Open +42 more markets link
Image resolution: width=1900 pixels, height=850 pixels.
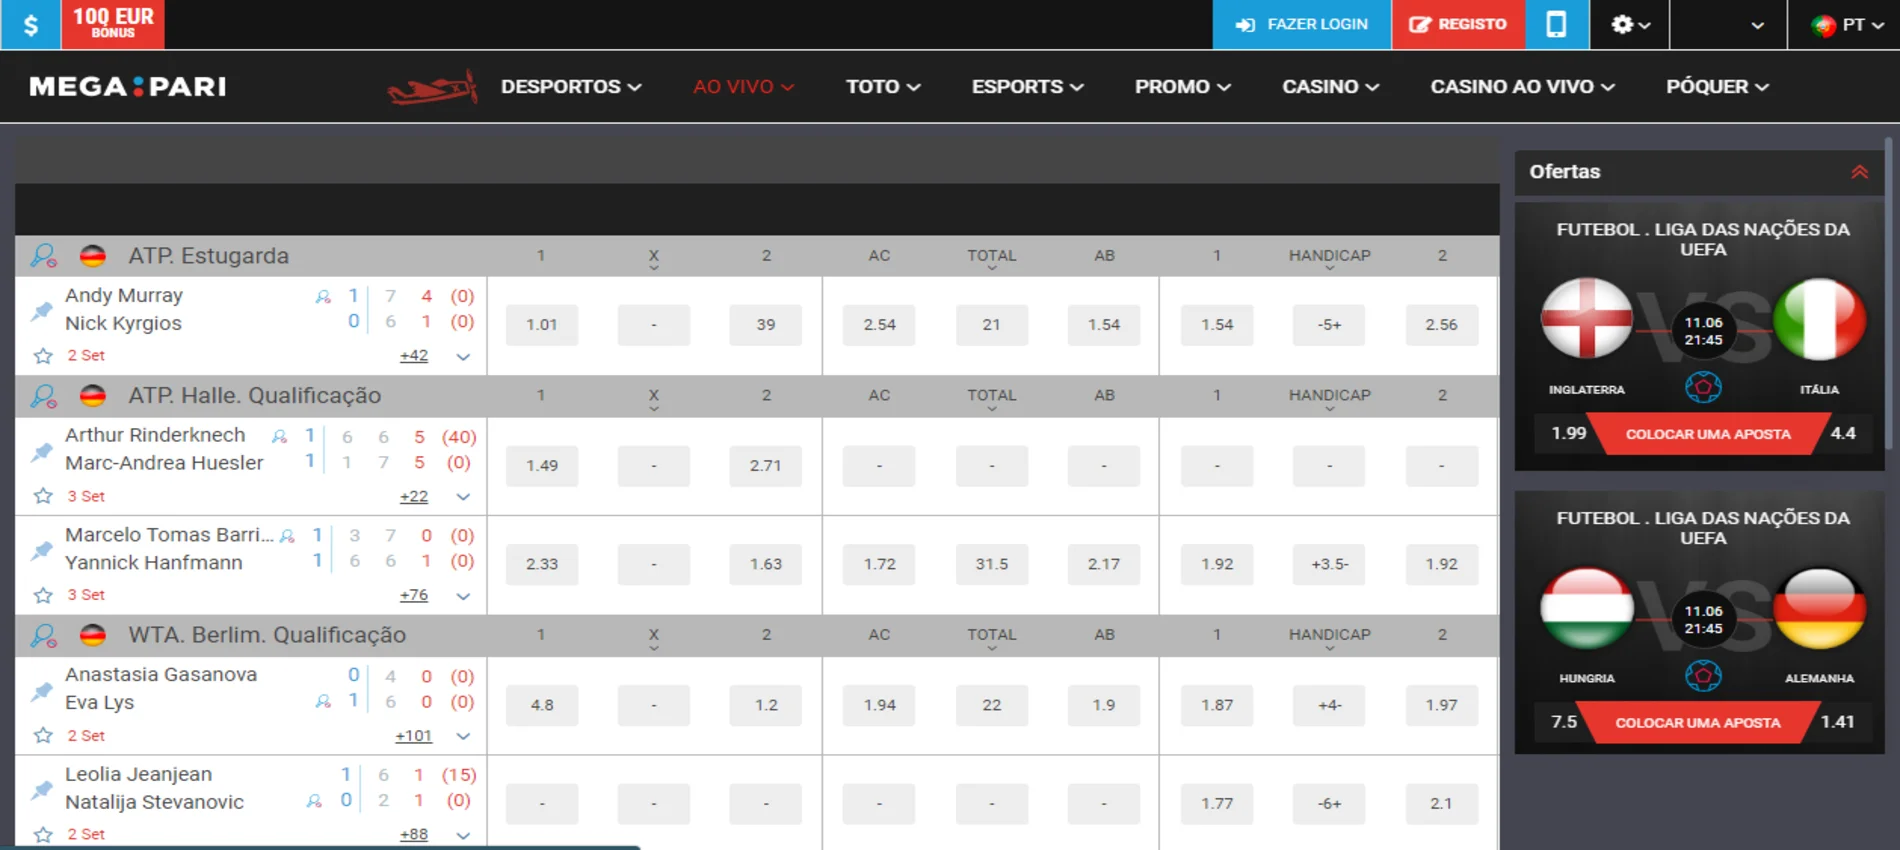pyautogui.click(x=414, y=356)
